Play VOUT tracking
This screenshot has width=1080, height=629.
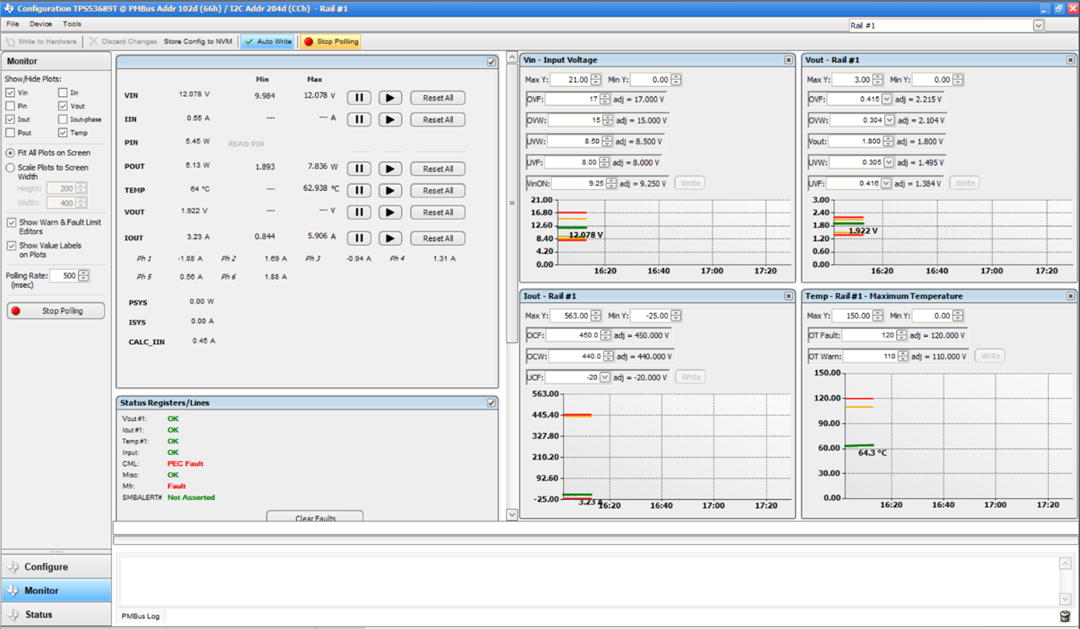[x=390, y=212]
